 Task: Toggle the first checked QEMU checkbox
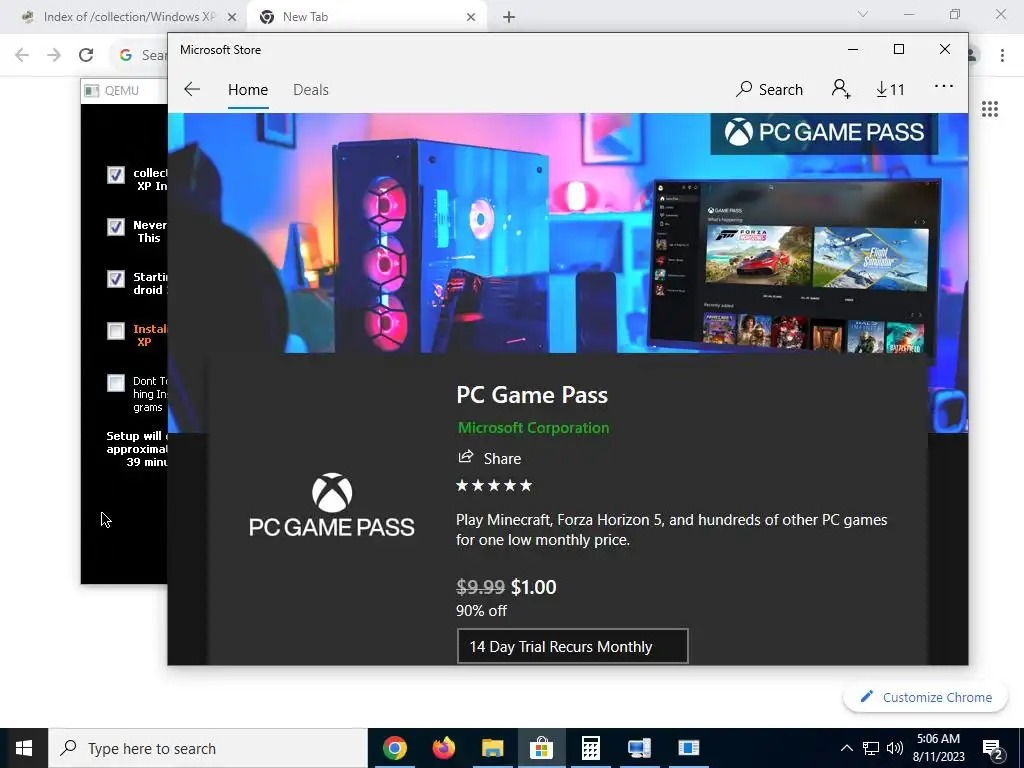[116, 175]
